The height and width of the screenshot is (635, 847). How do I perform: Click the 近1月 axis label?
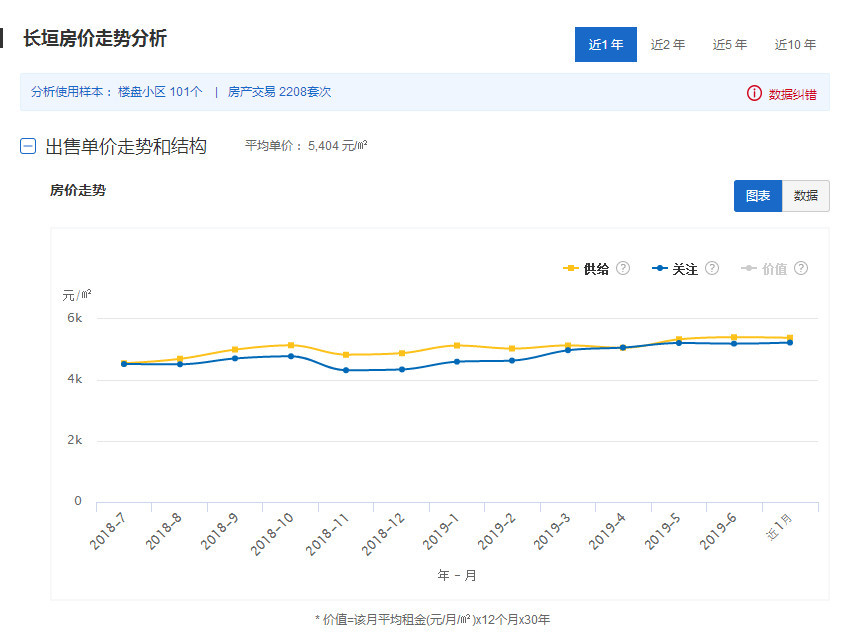779,526
